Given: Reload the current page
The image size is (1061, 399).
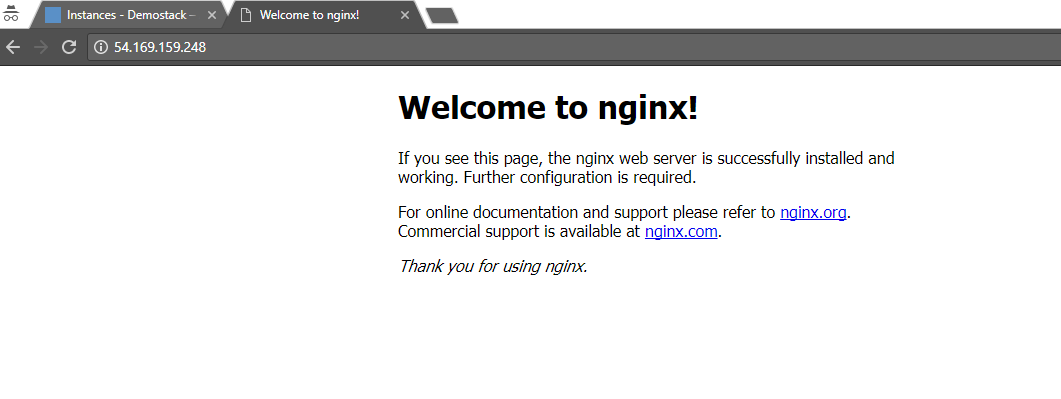Looking at the screenshot, I should click(68, 47).
